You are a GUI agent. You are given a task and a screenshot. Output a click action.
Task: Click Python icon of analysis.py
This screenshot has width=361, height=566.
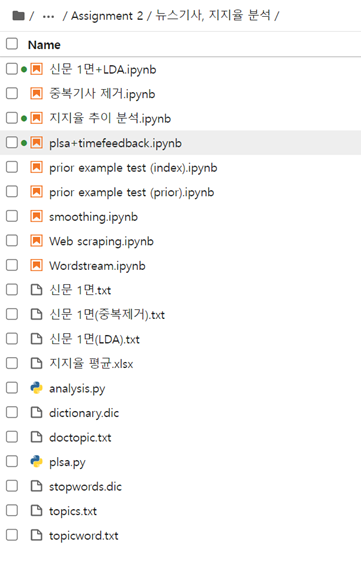tap(36, 388)
